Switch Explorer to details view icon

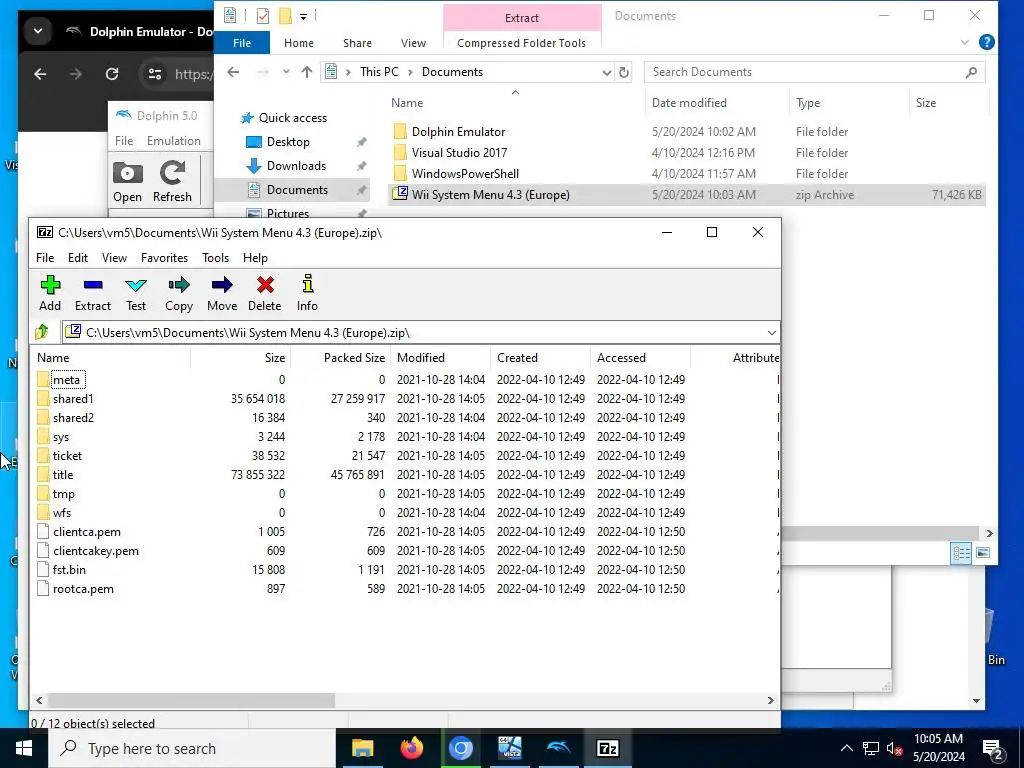[961, 553]
